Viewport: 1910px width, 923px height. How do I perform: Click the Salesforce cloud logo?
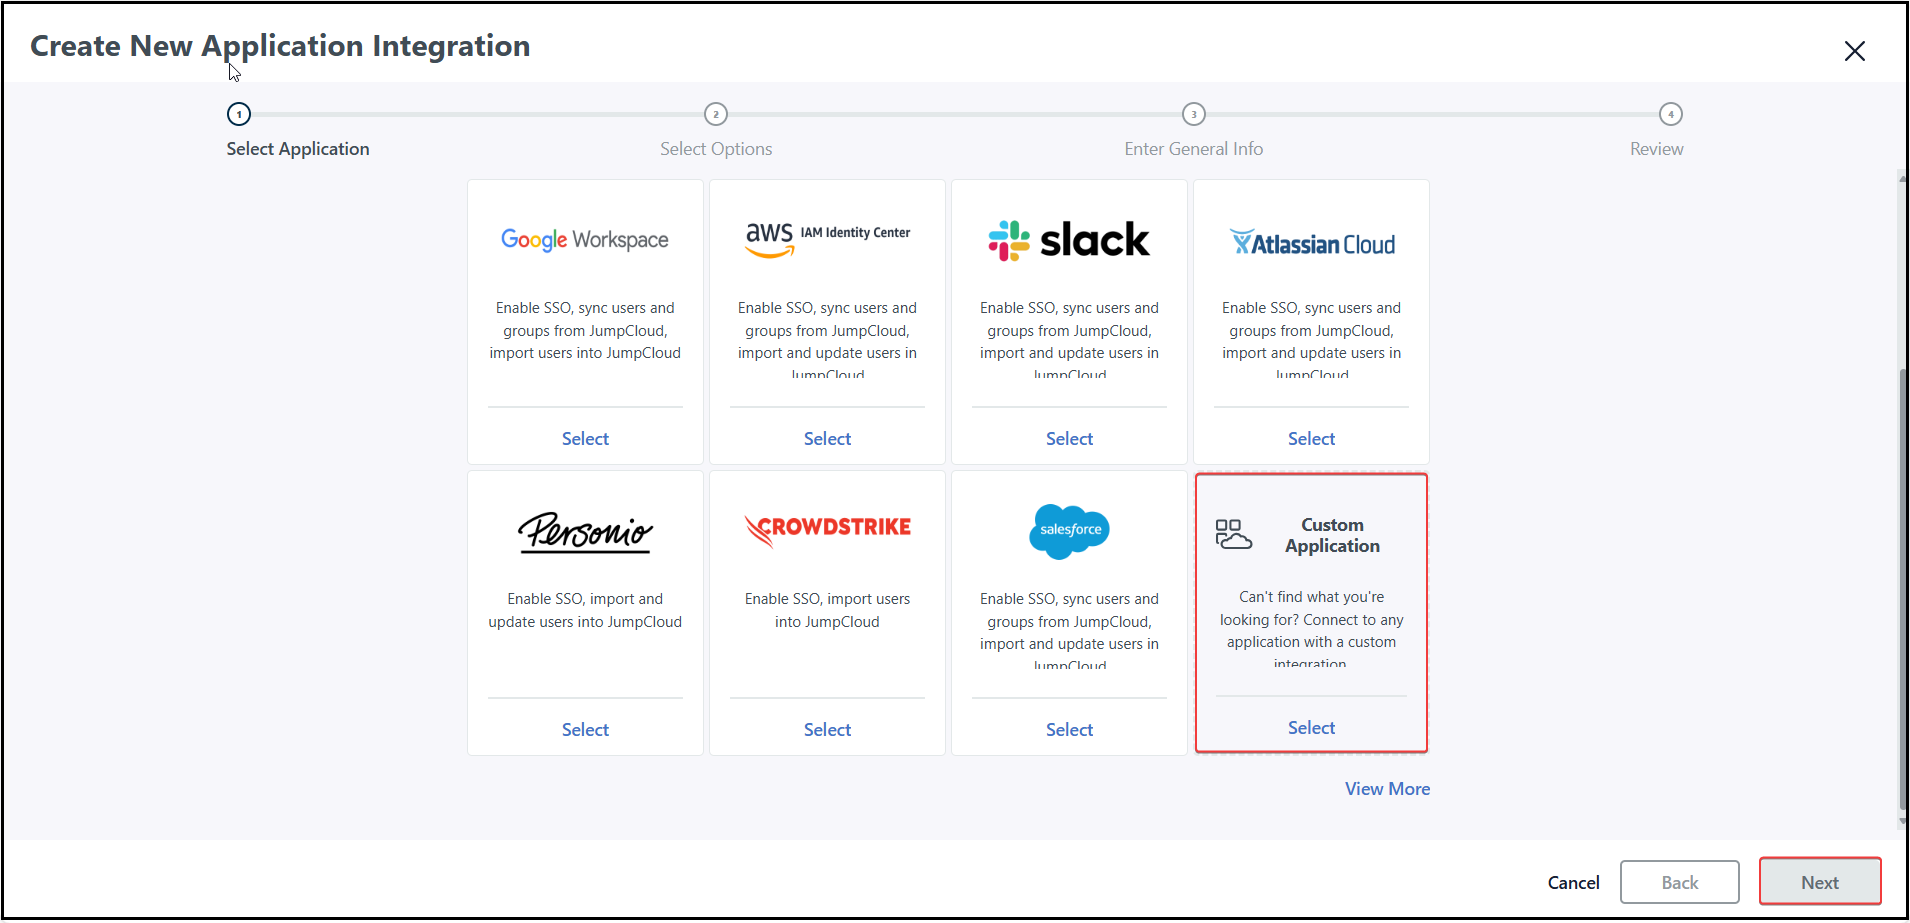click(x=1069, y=530)
